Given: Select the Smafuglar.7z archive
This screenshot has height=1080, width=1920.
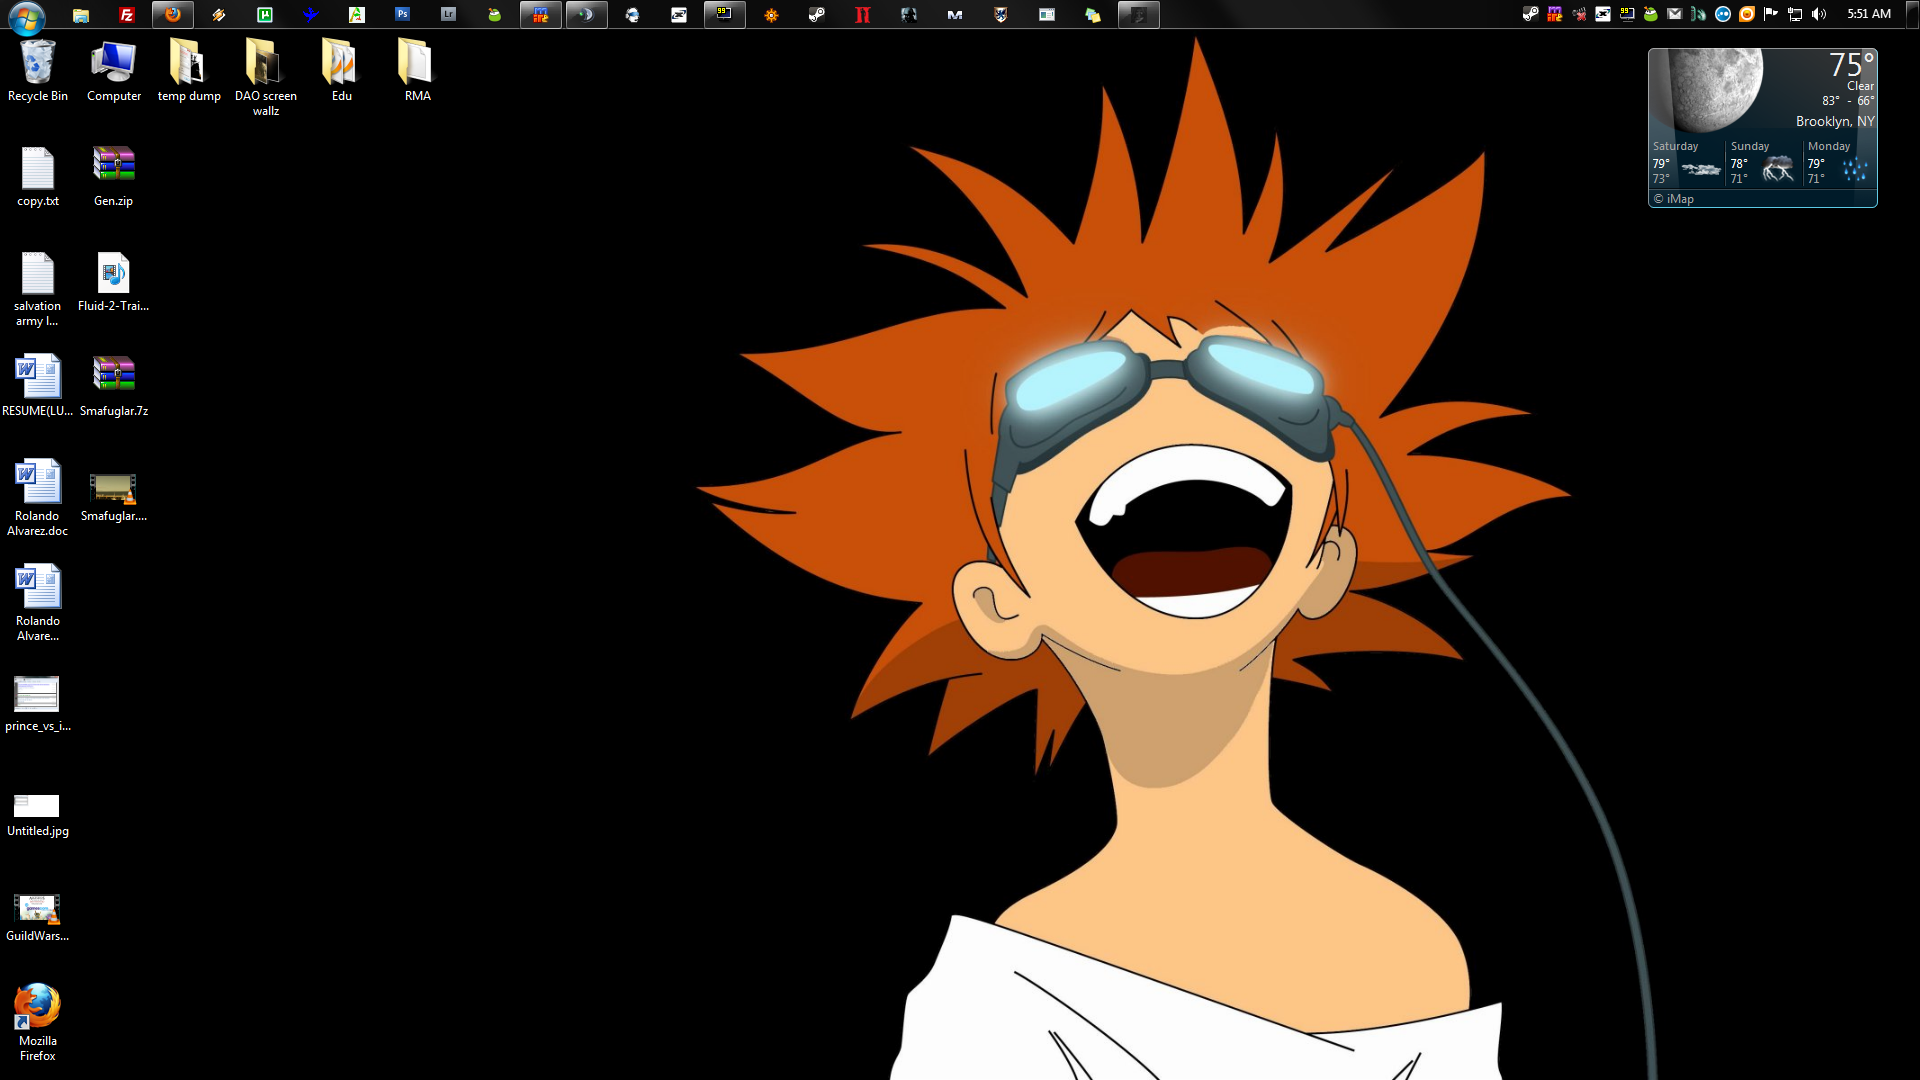Looking at the screenshot, I should click(x=114, y=386).
